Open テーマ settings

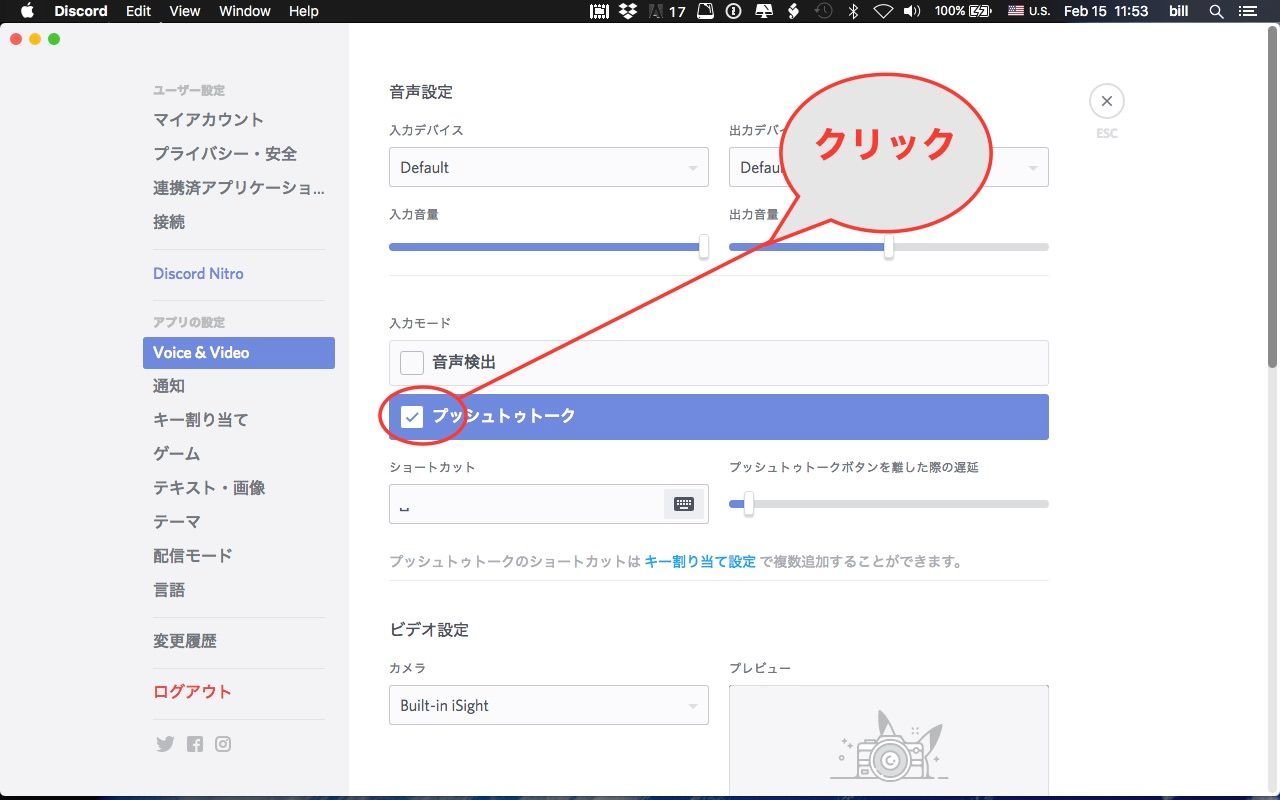coord(177,522)
